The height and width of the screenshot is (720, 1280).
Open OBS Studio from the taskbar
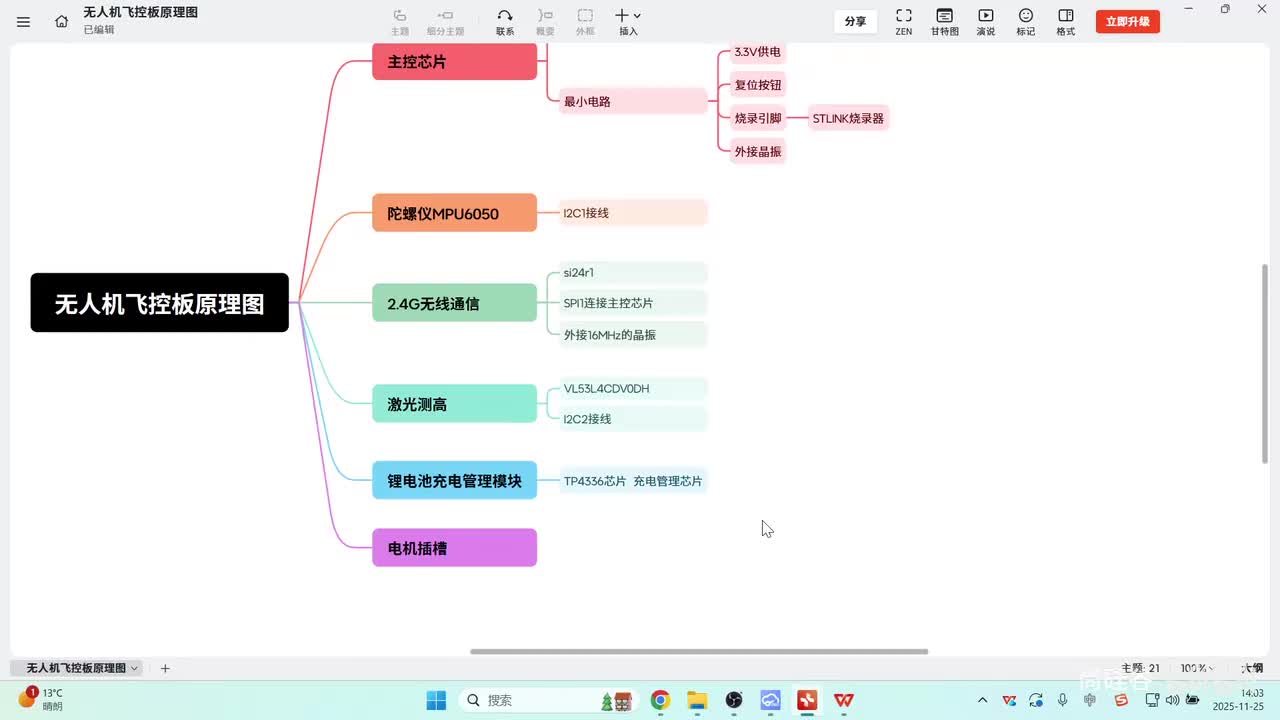[x=734, y=700]
